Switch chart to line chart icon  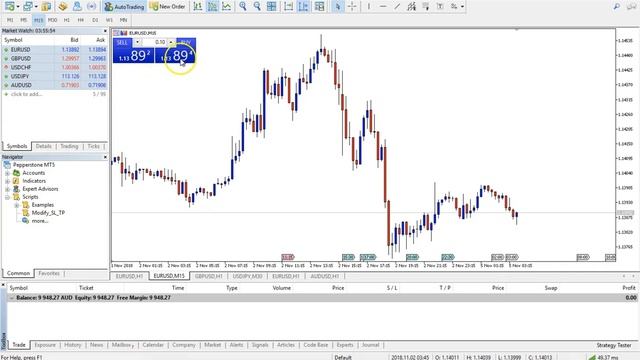(x=227, y=7)
